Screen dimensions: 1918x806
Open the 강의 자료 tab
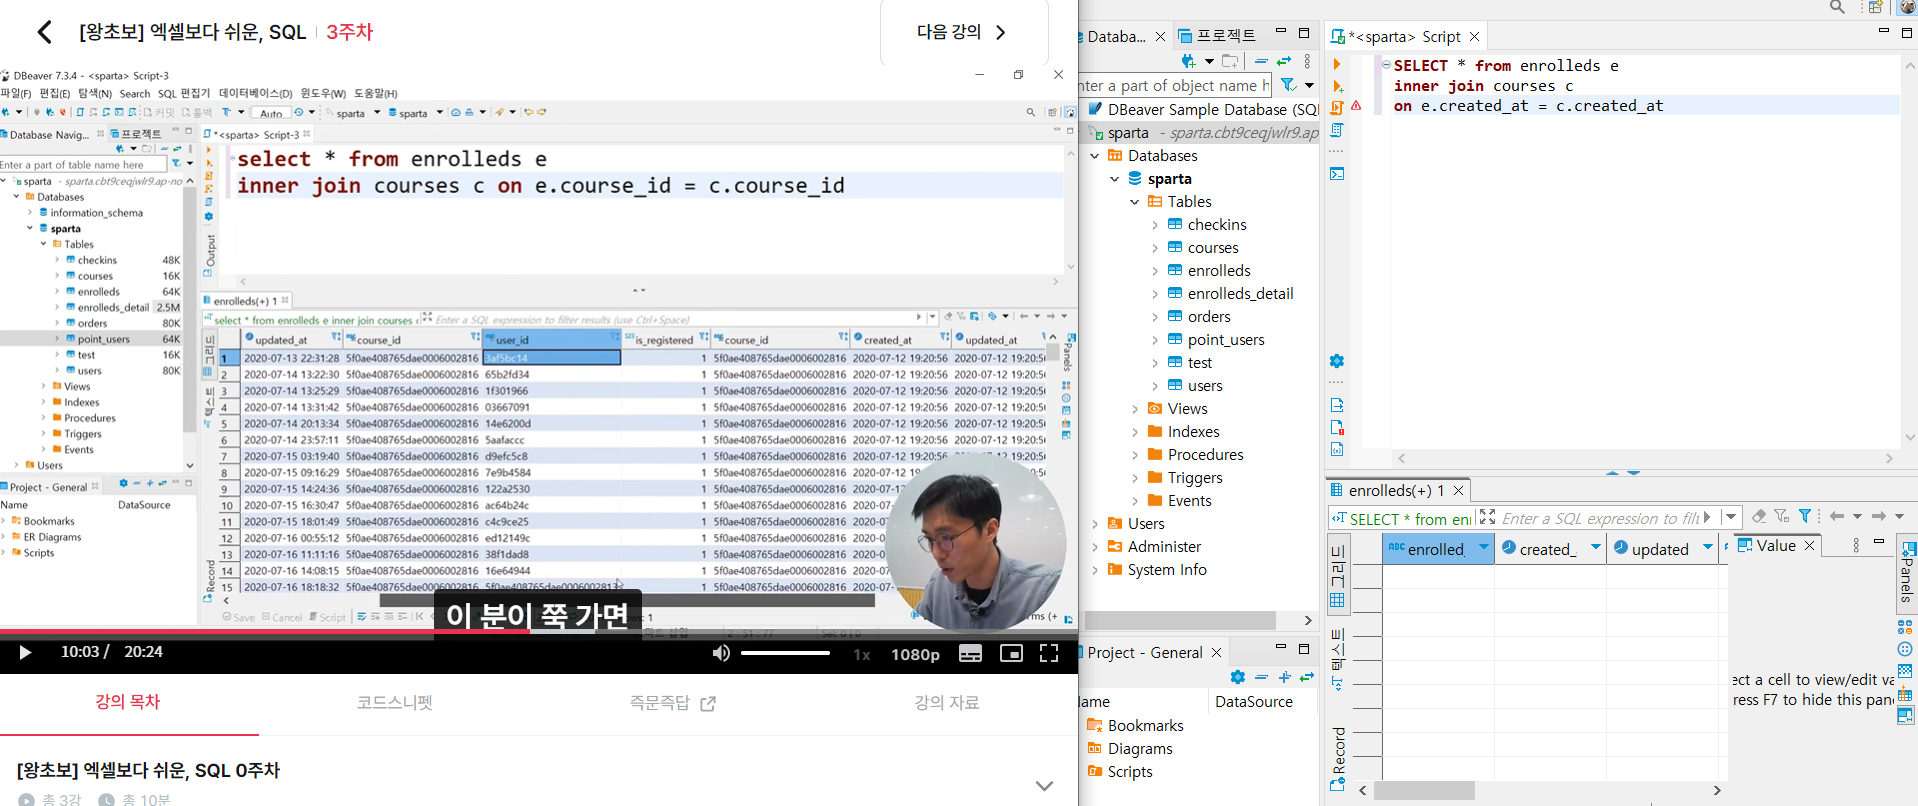click(x=946, y=702)
